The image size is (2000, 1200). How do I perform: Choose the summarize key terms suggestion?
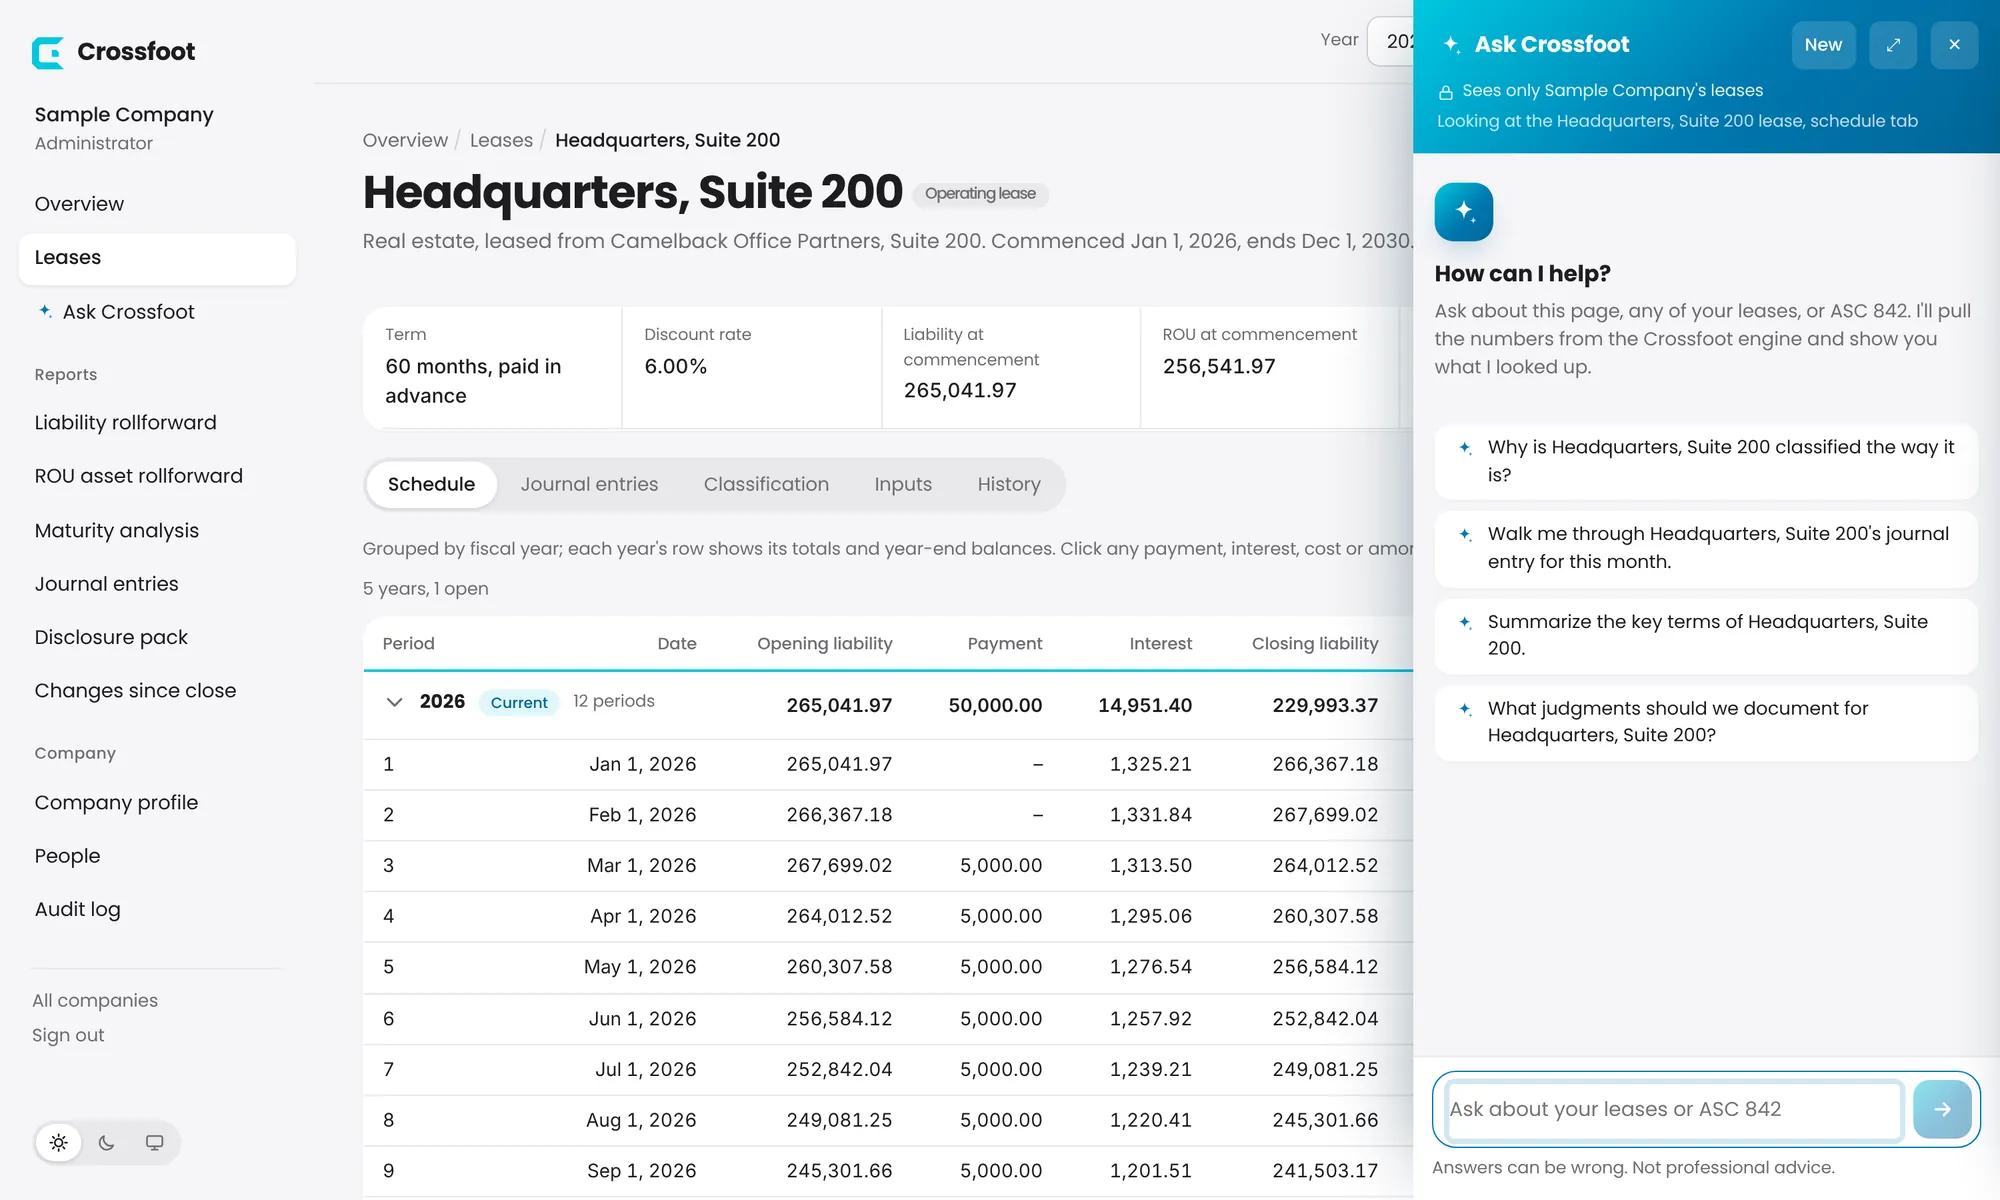pyautogui.click(x=1706, y=635)
